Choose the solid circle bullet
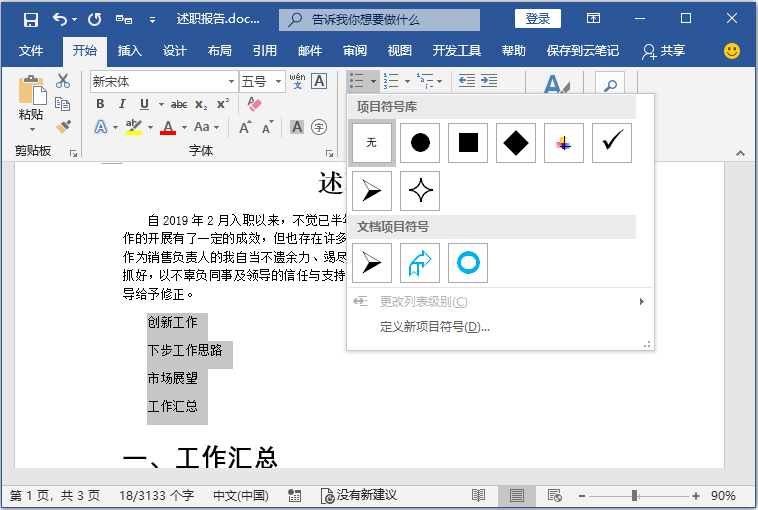Image resolution: width=758 pixels, height=510 pixels. [x=420, y=143]
